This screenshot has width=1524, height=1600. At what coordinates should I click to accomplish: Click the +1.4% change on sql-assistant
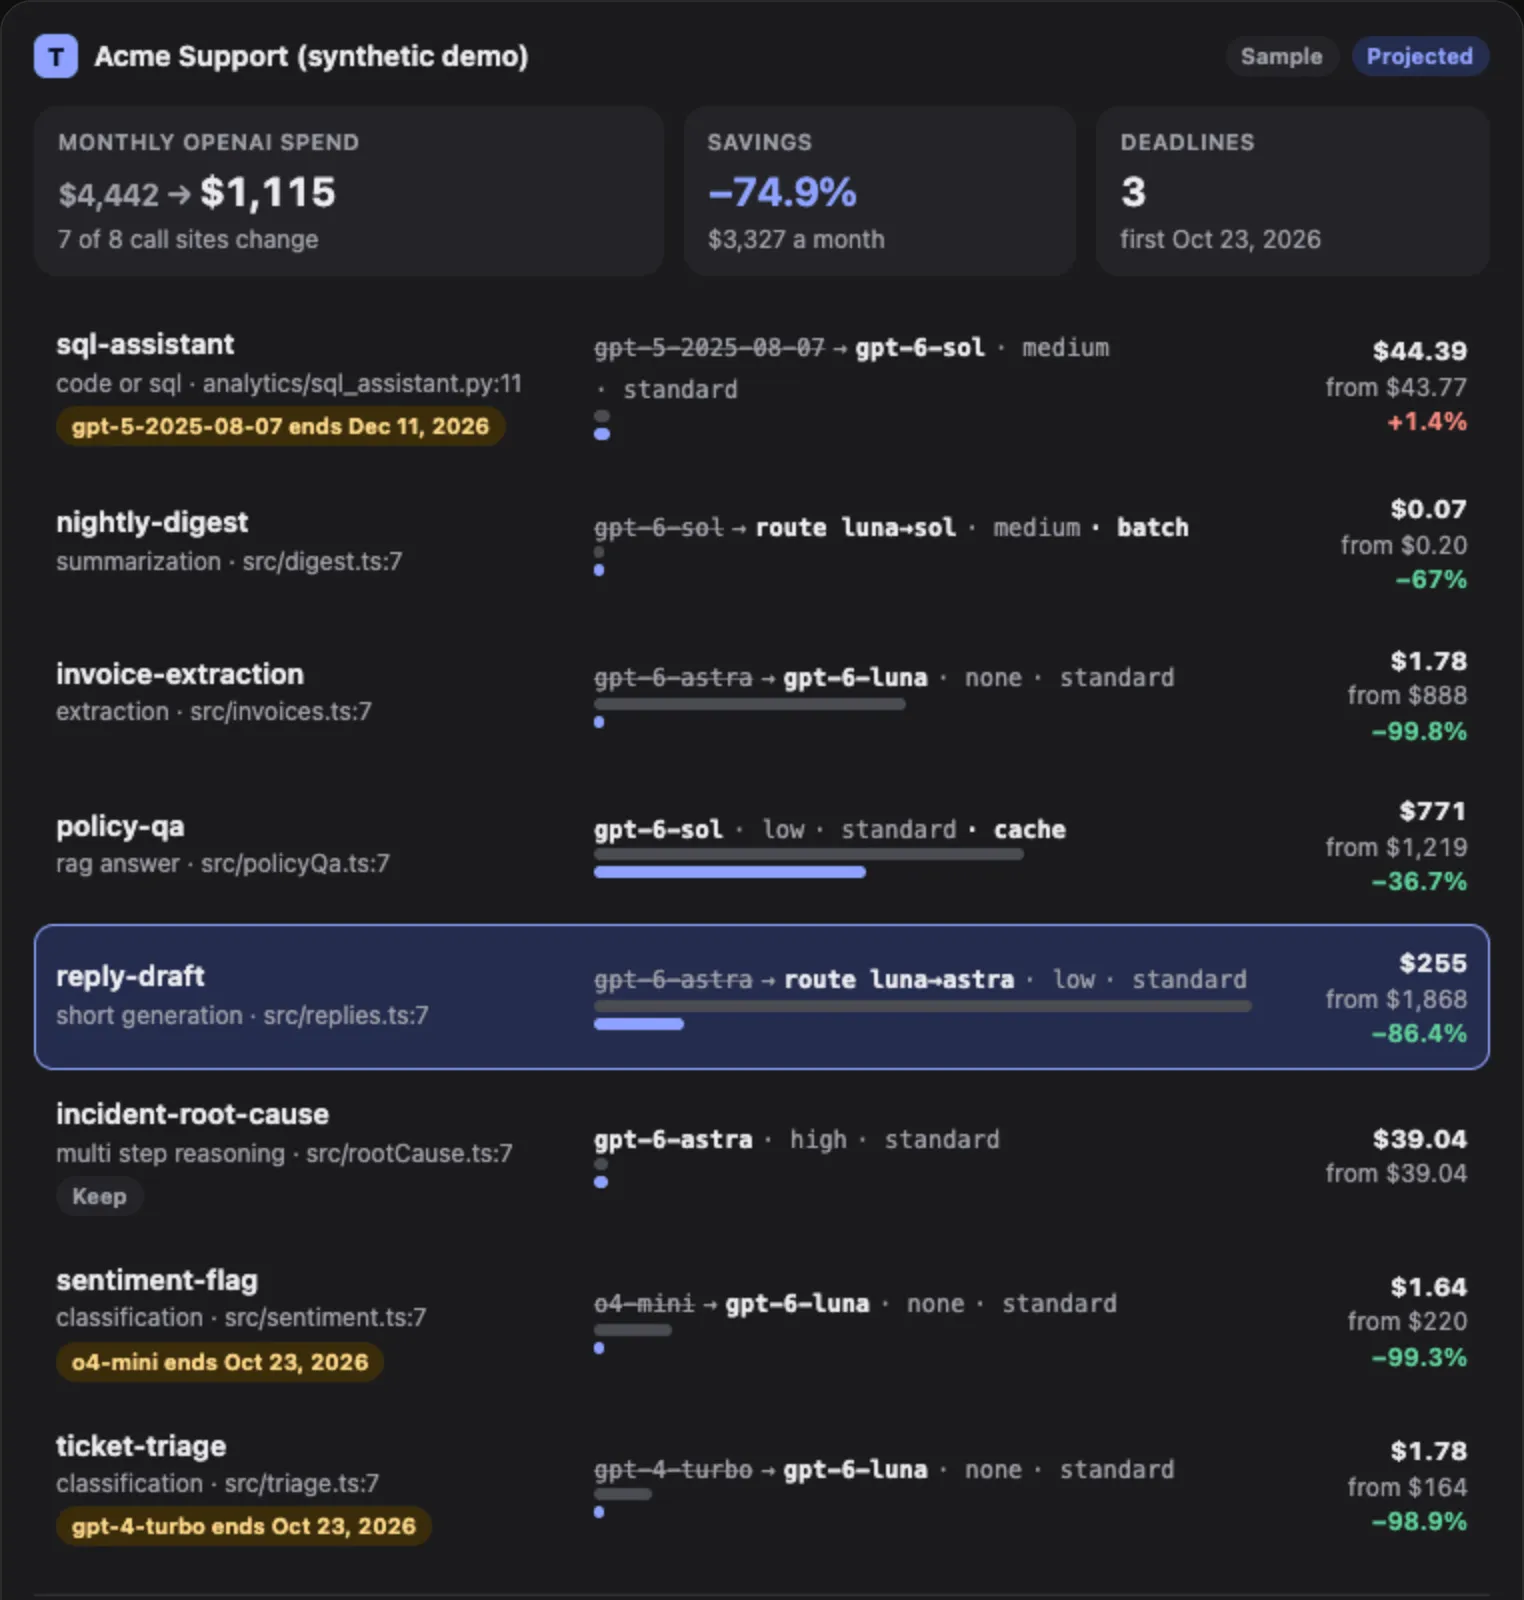point(1426,422)
